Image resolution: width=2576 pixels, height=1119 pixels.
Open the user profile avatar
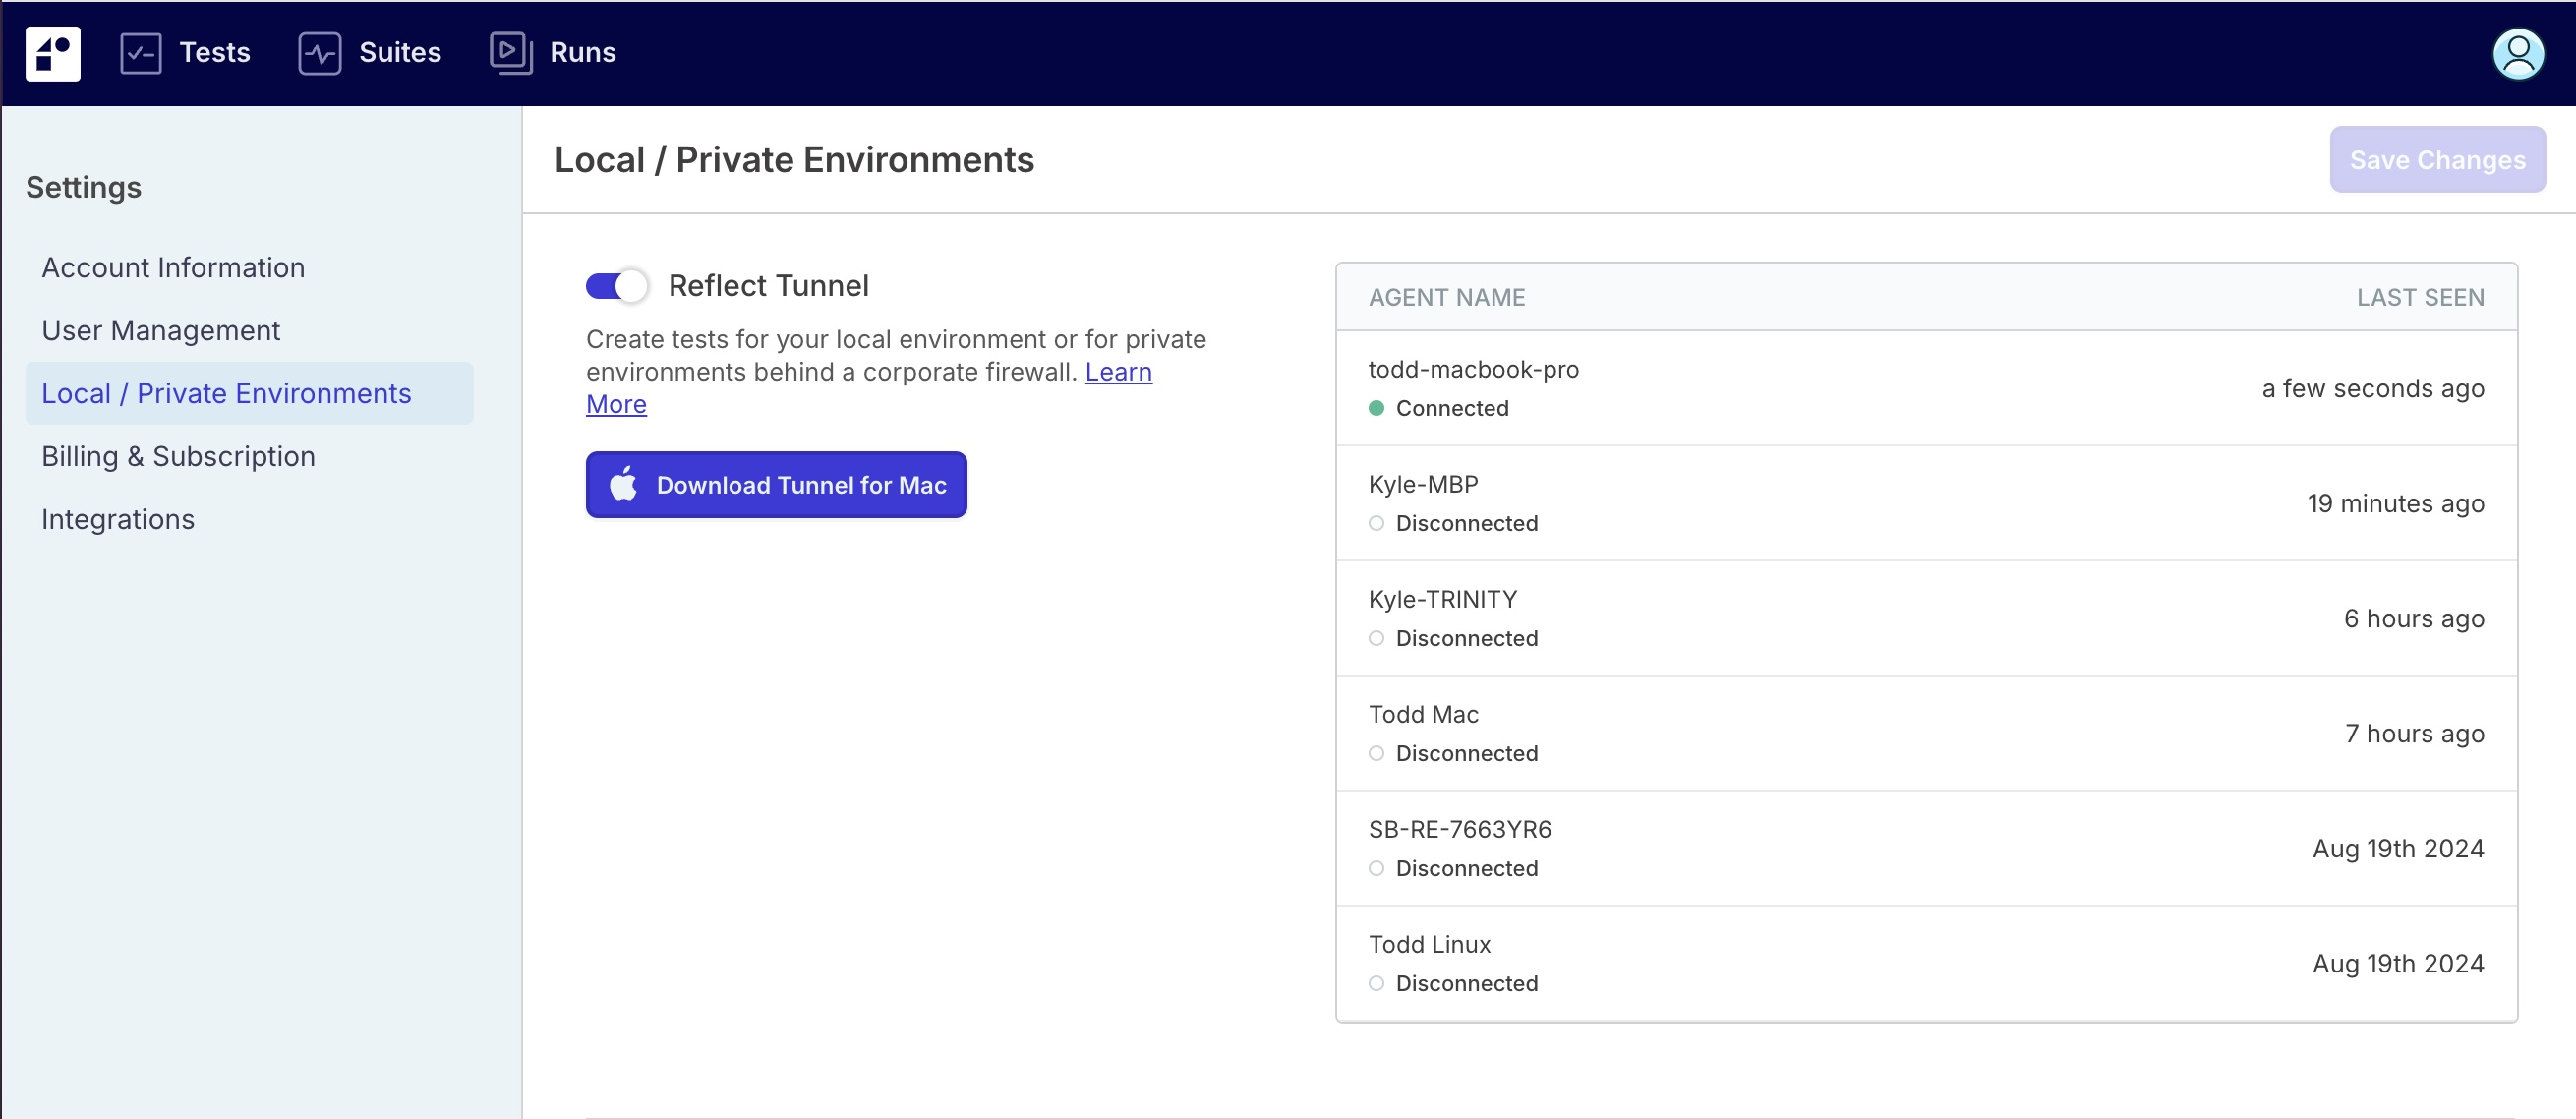tap(2517, 54)
